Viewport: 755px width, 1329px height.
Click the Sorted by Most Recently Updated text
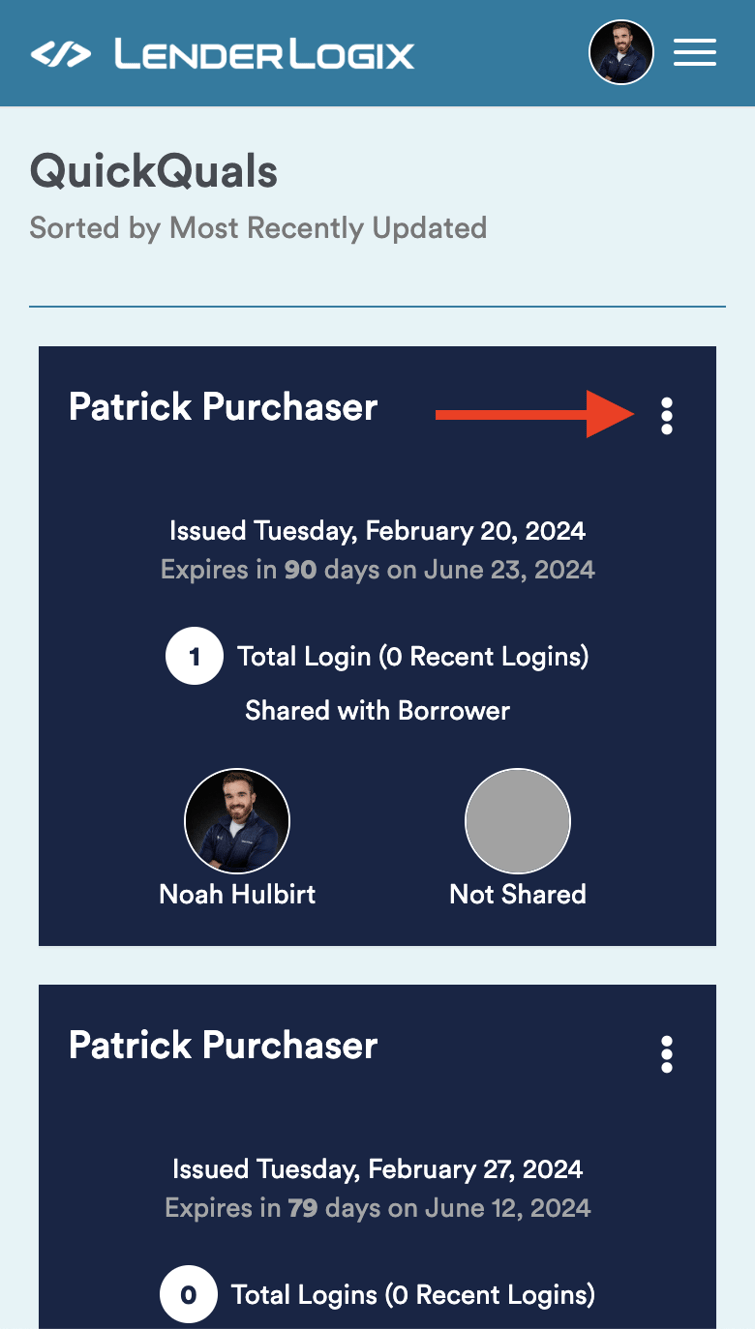tap(258, 228)
